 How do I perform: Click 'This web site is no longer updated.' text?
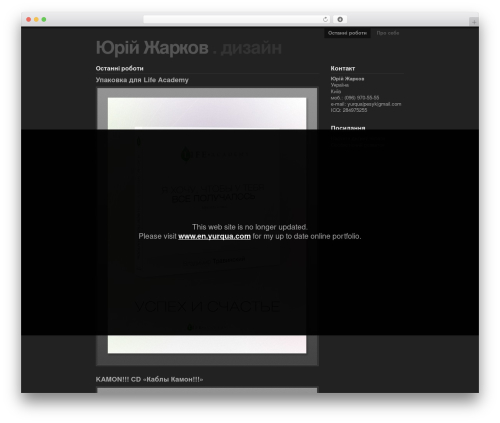coord(250,227)
